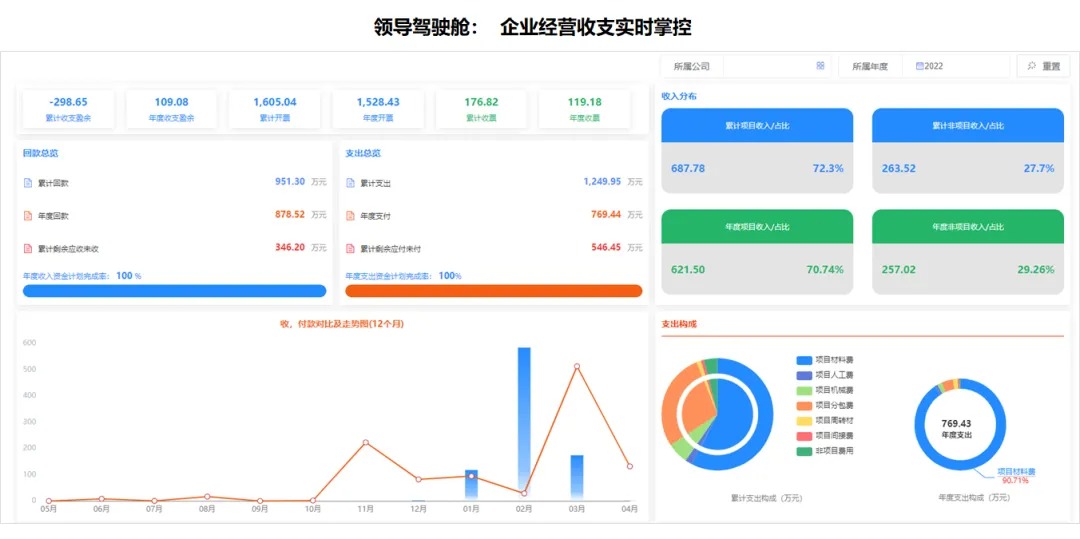Click the 支出总览 section title

click(363, 154)
